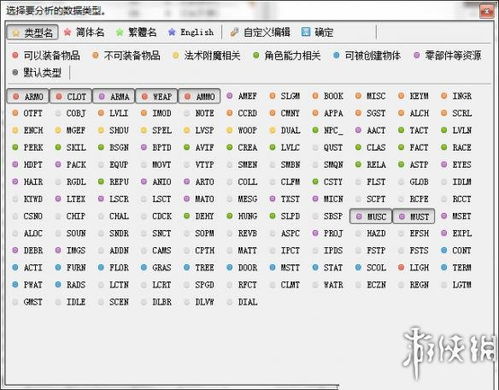Enable the DIAL record type
The width and height of the screenshot is (499, 390).
coord(242,302)
